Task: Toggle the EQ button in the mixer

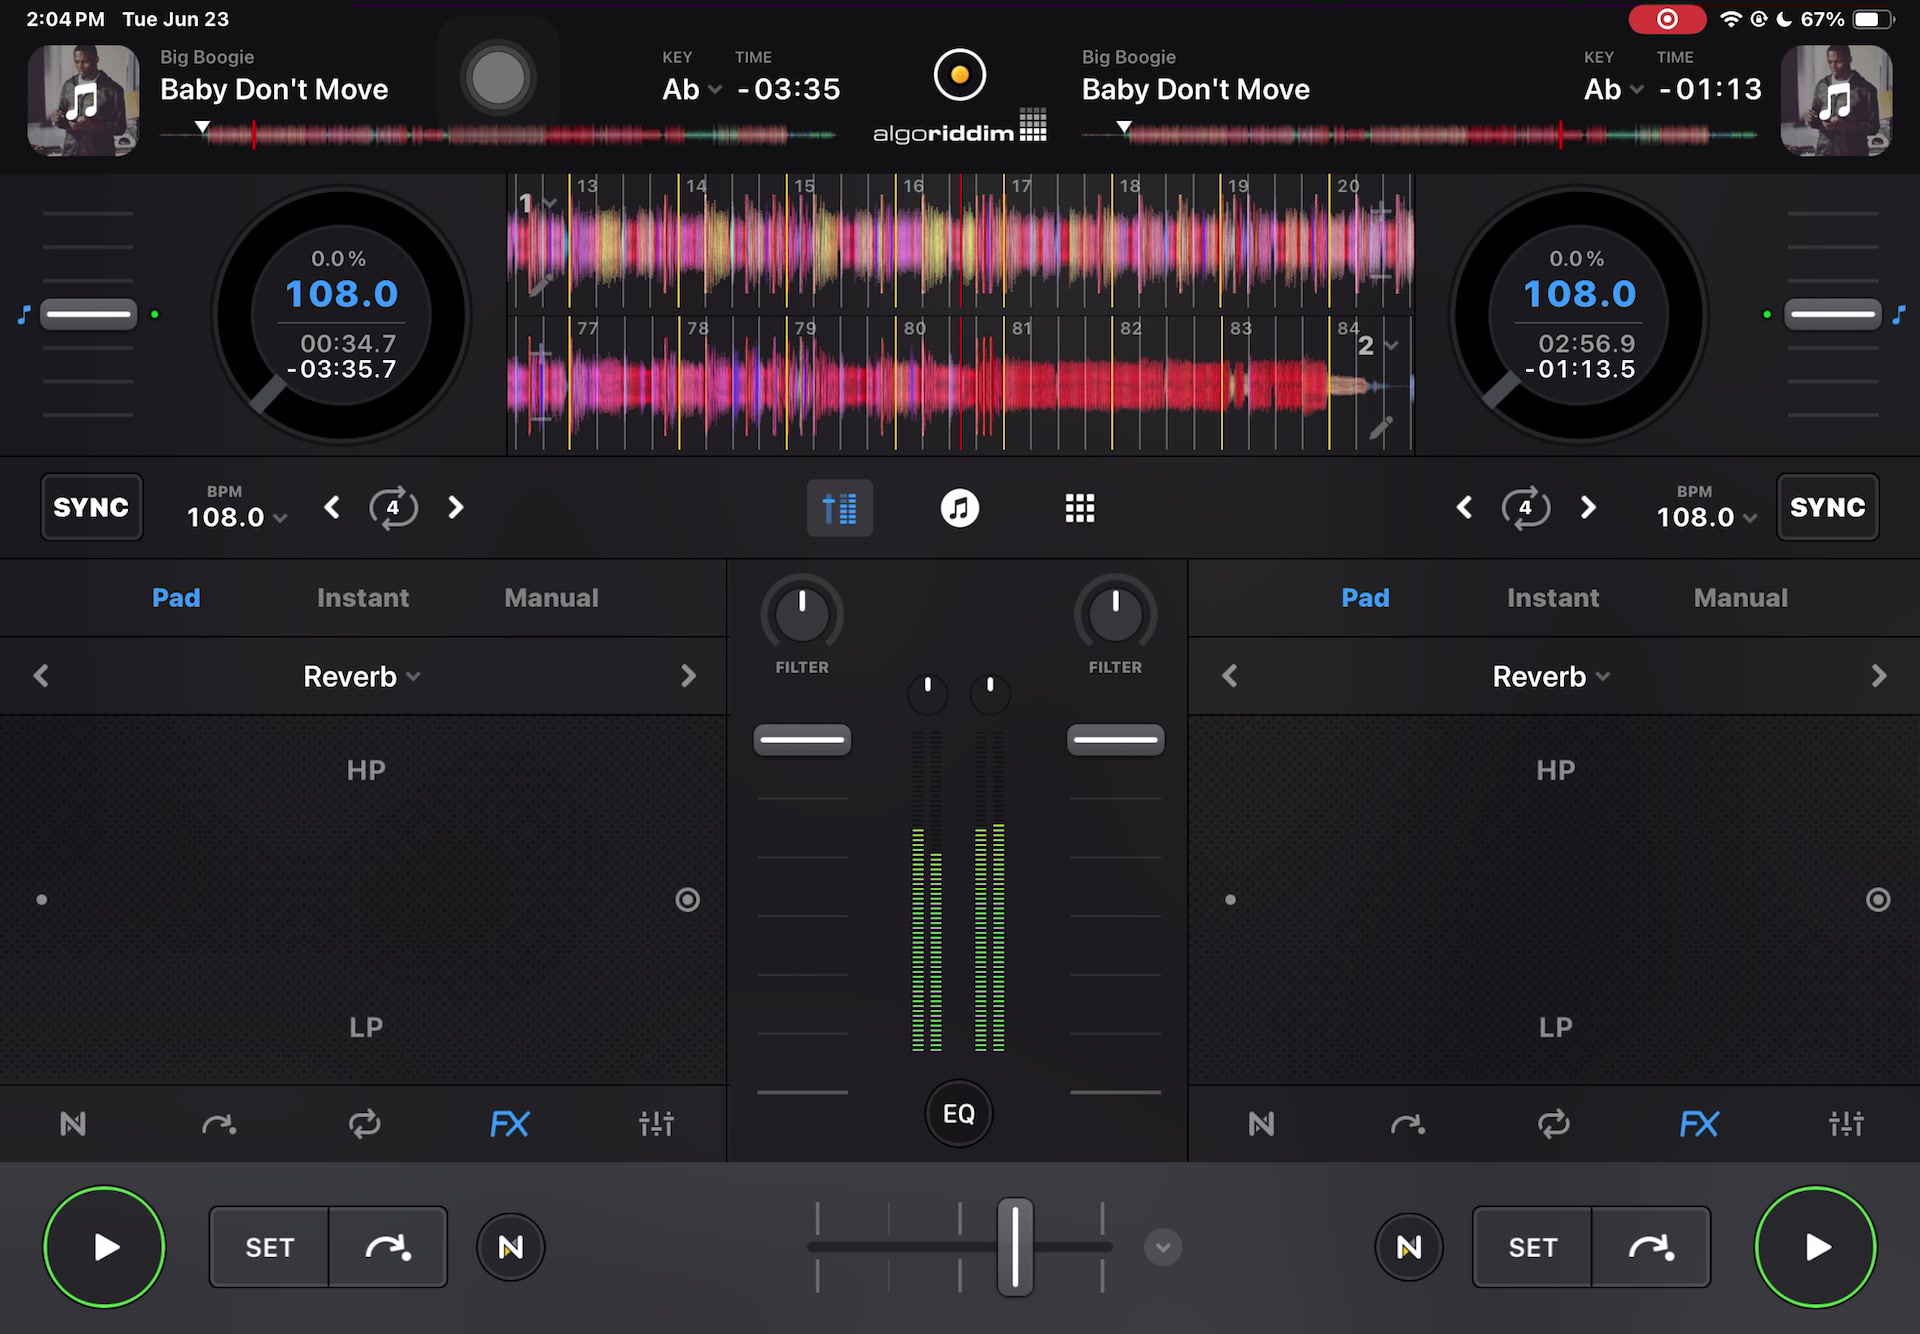Action: 959,1114
